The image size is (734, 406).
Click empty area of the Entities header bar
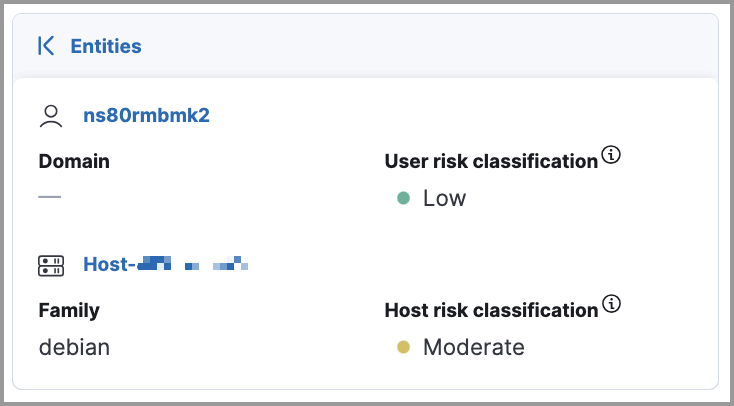[450, 46]
